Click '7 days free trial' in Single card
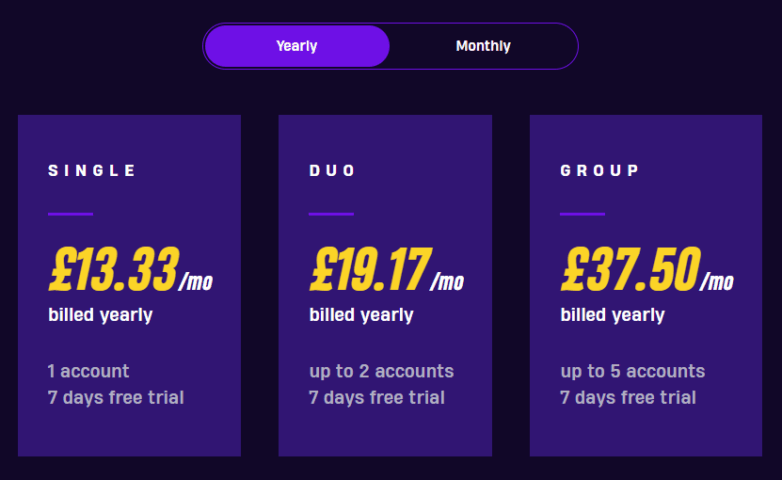This screenshot has width=782, height=480. click(x=116, y=397)
